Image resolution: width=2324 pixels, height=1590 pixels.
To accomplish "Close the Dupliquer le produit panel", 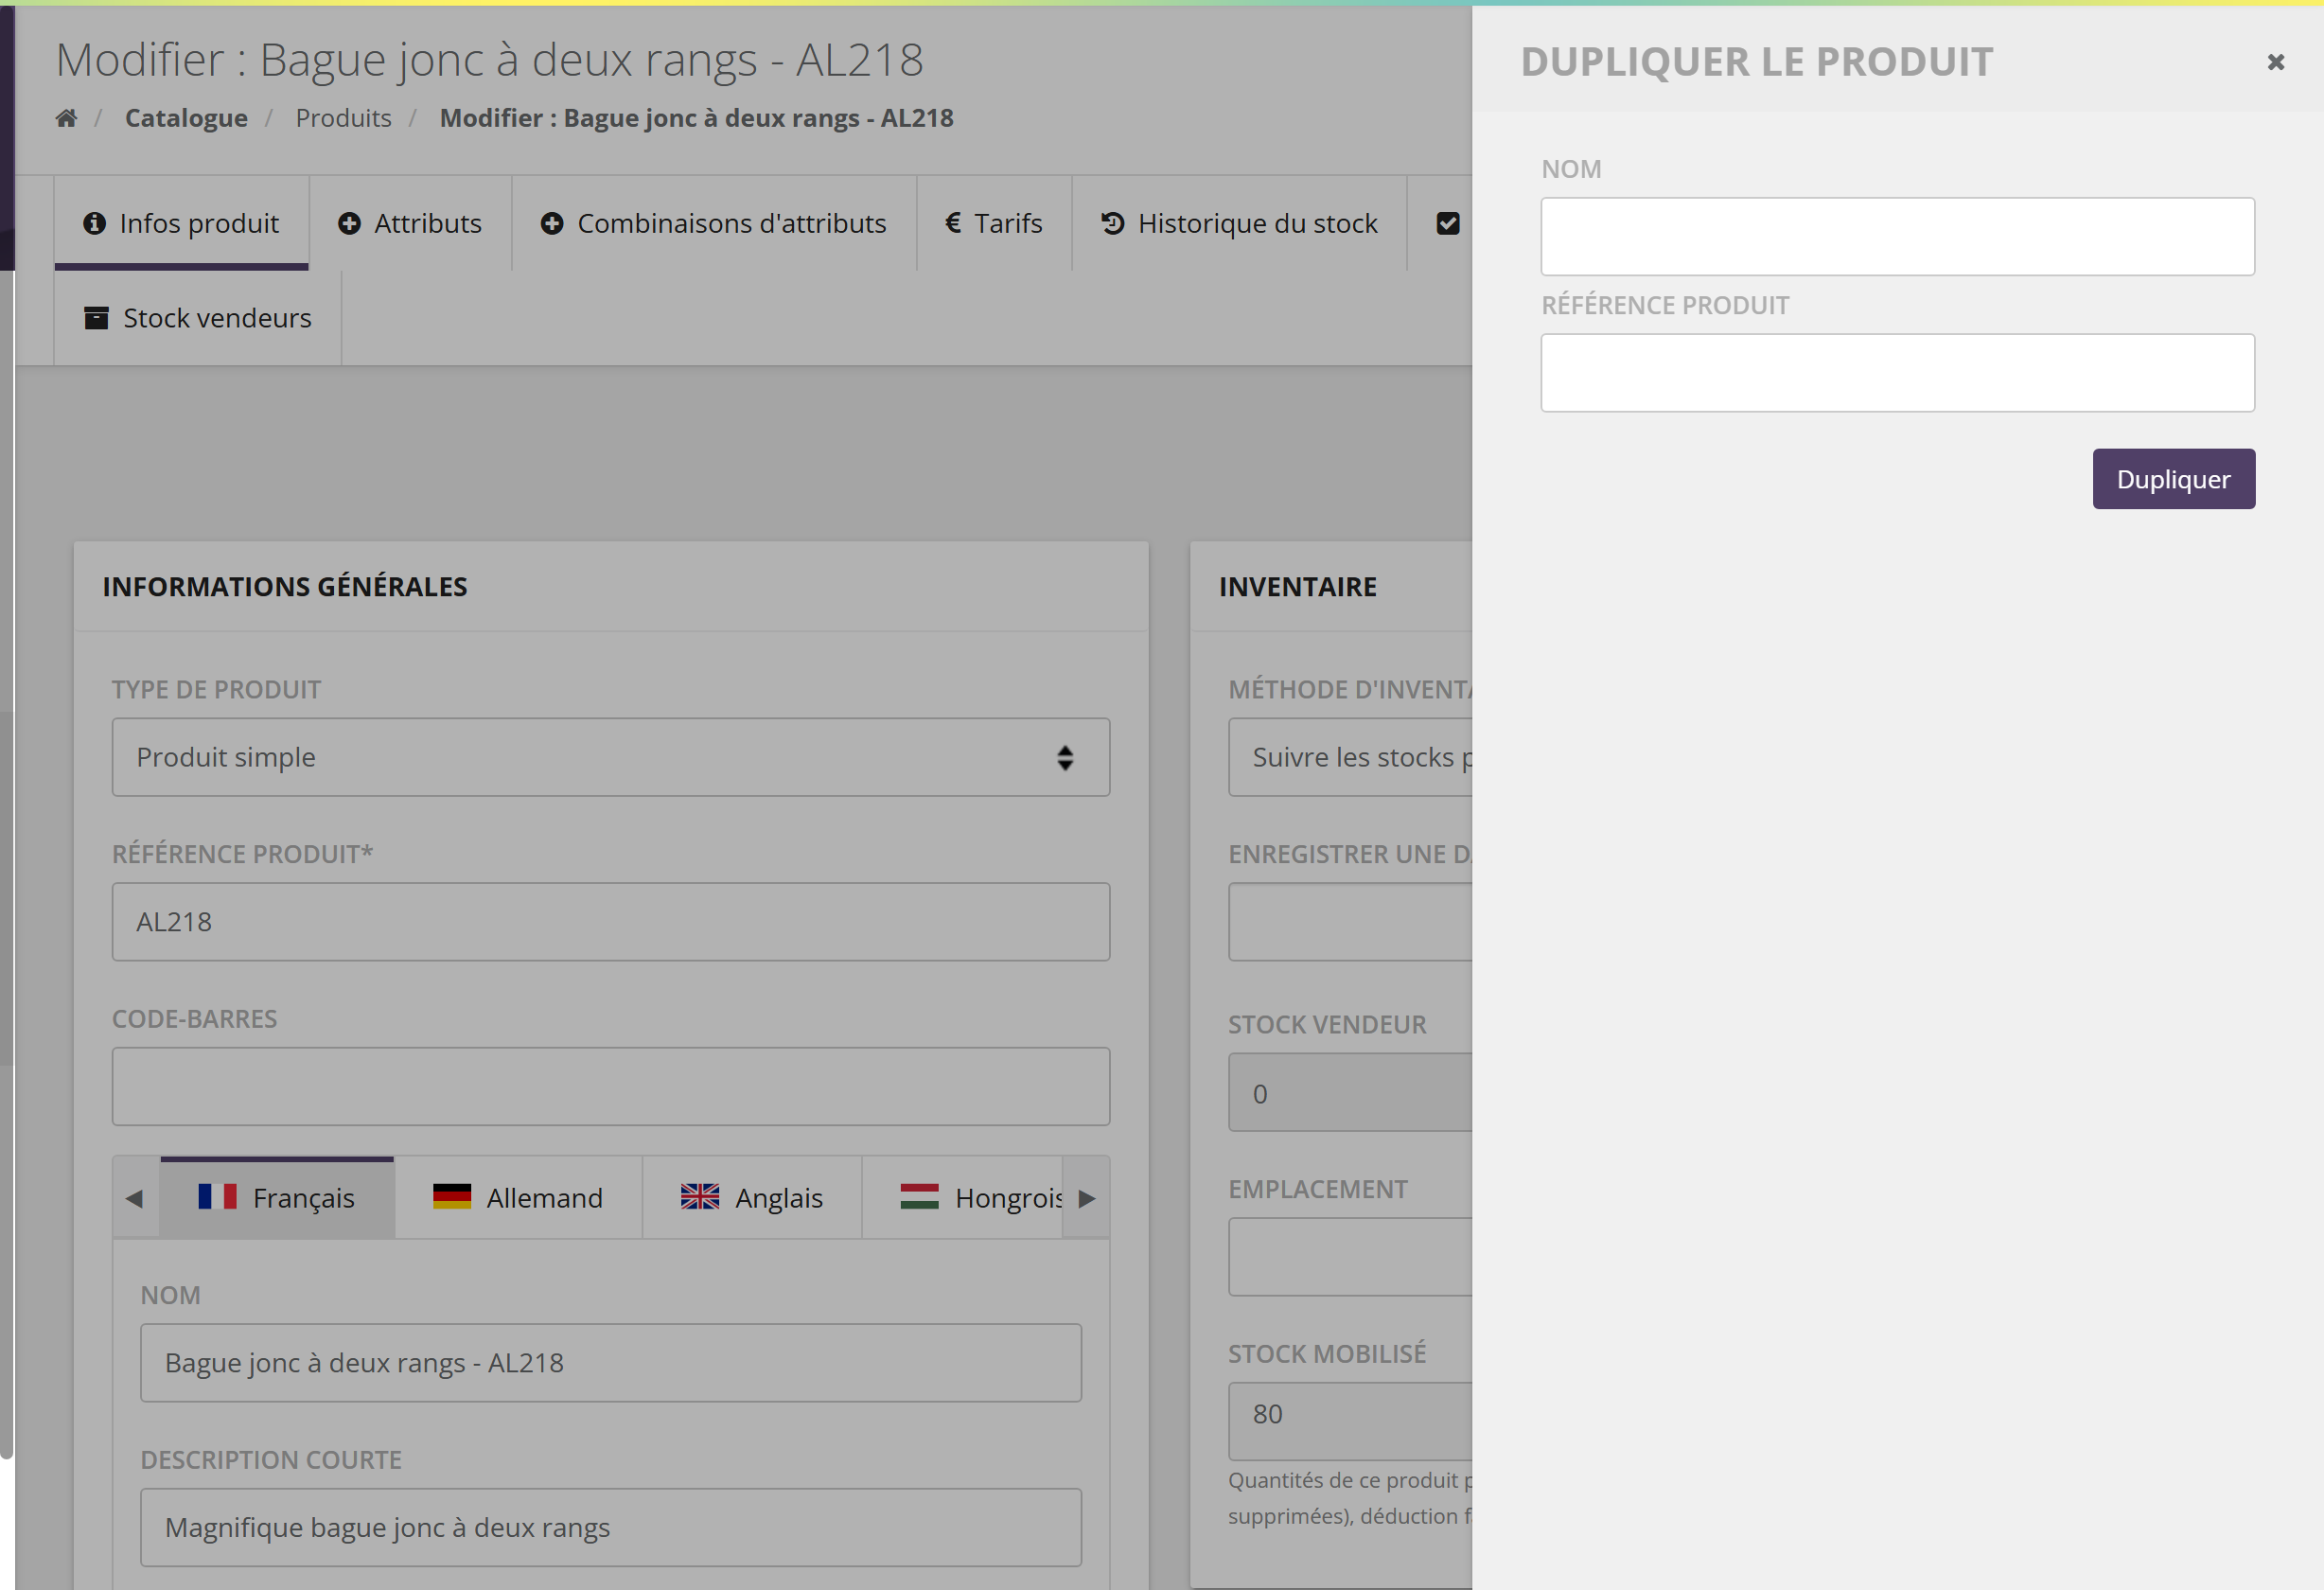I will pos(2275,62).
